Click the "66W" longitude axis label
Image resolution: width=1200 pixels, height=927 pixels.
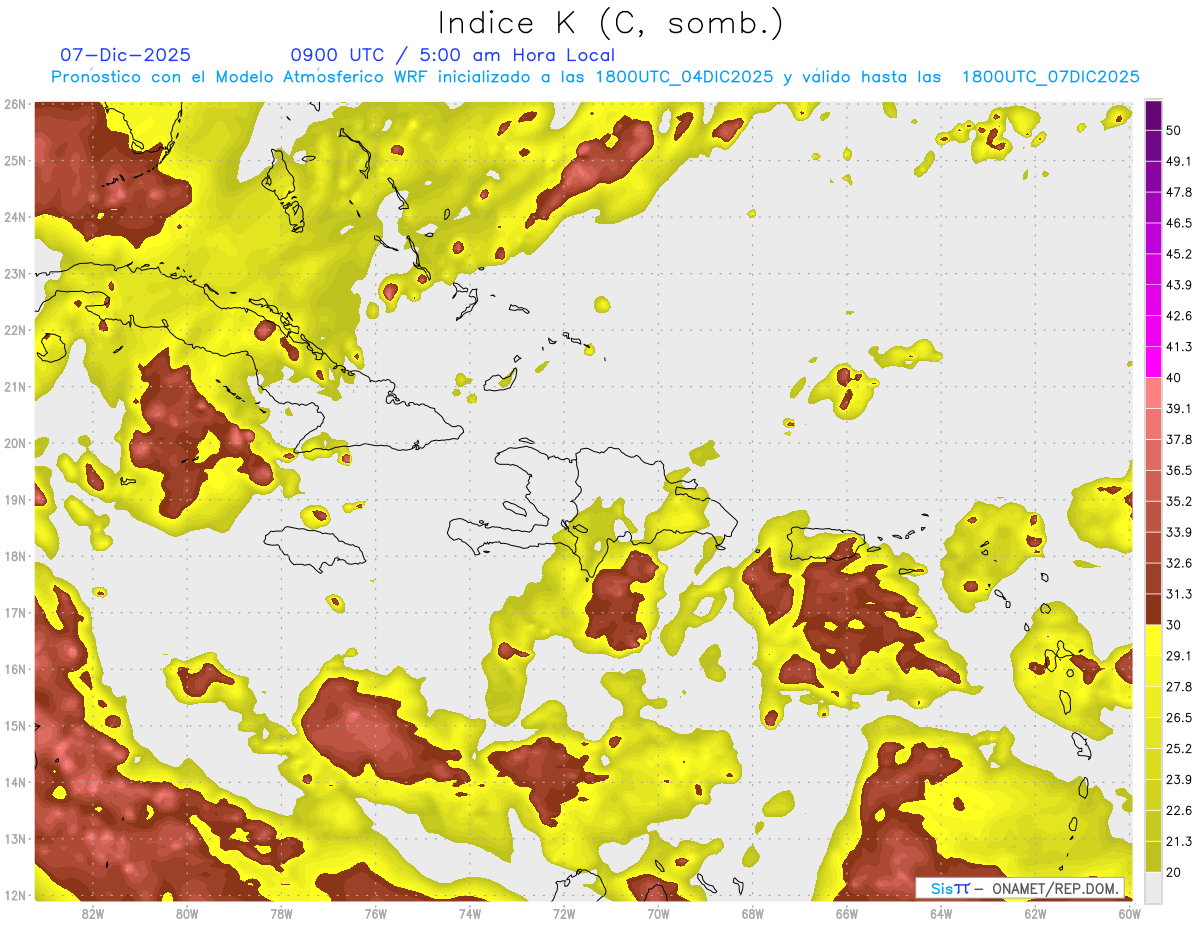point(847,913)
